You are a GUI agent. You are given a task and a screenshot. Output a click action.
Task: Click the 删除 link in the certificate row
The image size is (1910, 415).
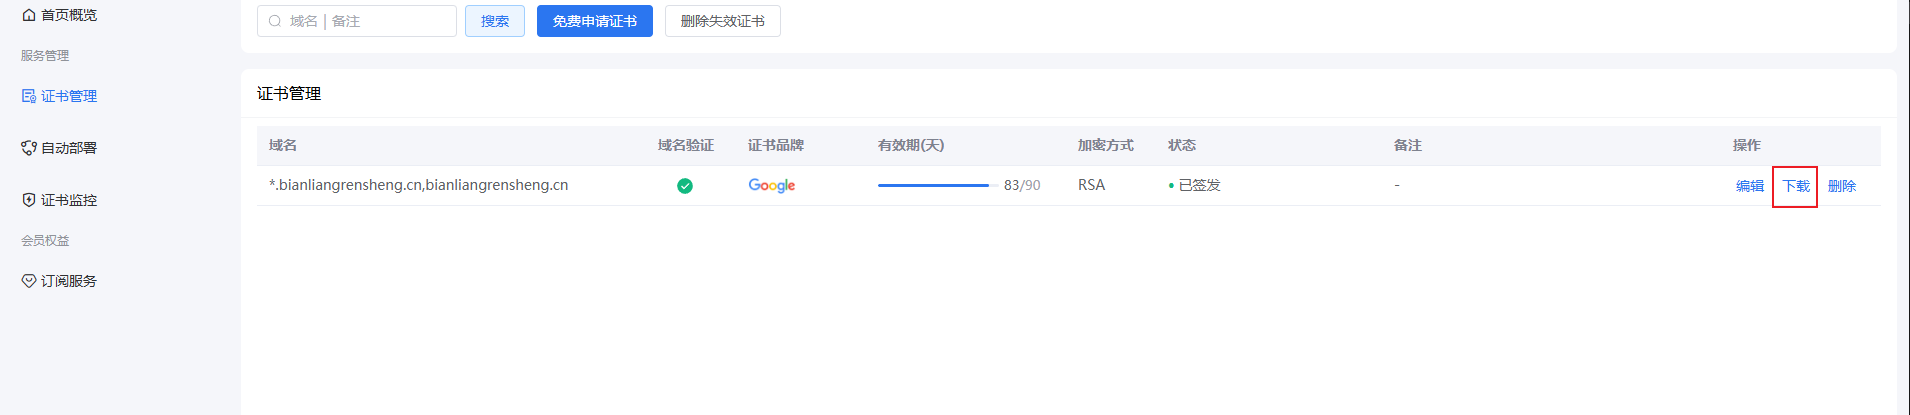pos(1841,186)
